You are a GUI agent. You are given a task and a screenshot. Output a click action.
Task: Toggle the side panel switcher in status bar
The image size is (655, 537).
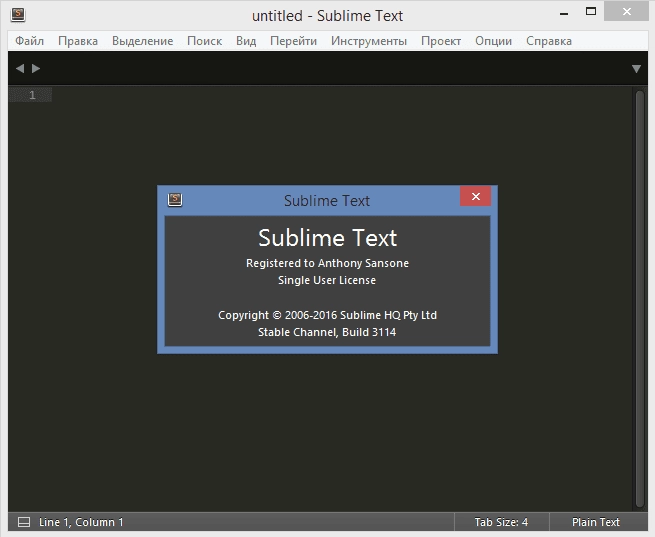click(x=24, y=522)
